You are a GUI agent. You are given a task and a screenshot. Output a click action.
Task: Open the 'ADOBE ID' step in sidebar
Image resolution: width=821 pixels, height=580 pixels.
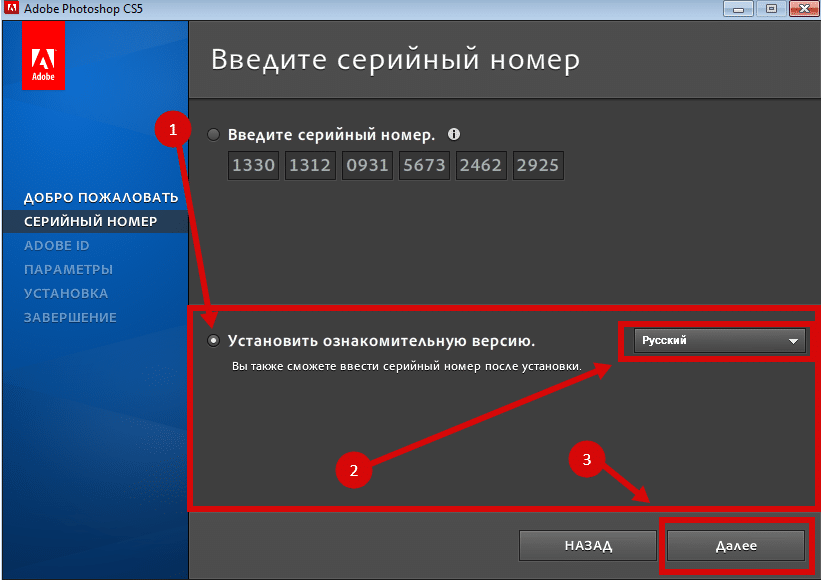(x=57, y=245)
